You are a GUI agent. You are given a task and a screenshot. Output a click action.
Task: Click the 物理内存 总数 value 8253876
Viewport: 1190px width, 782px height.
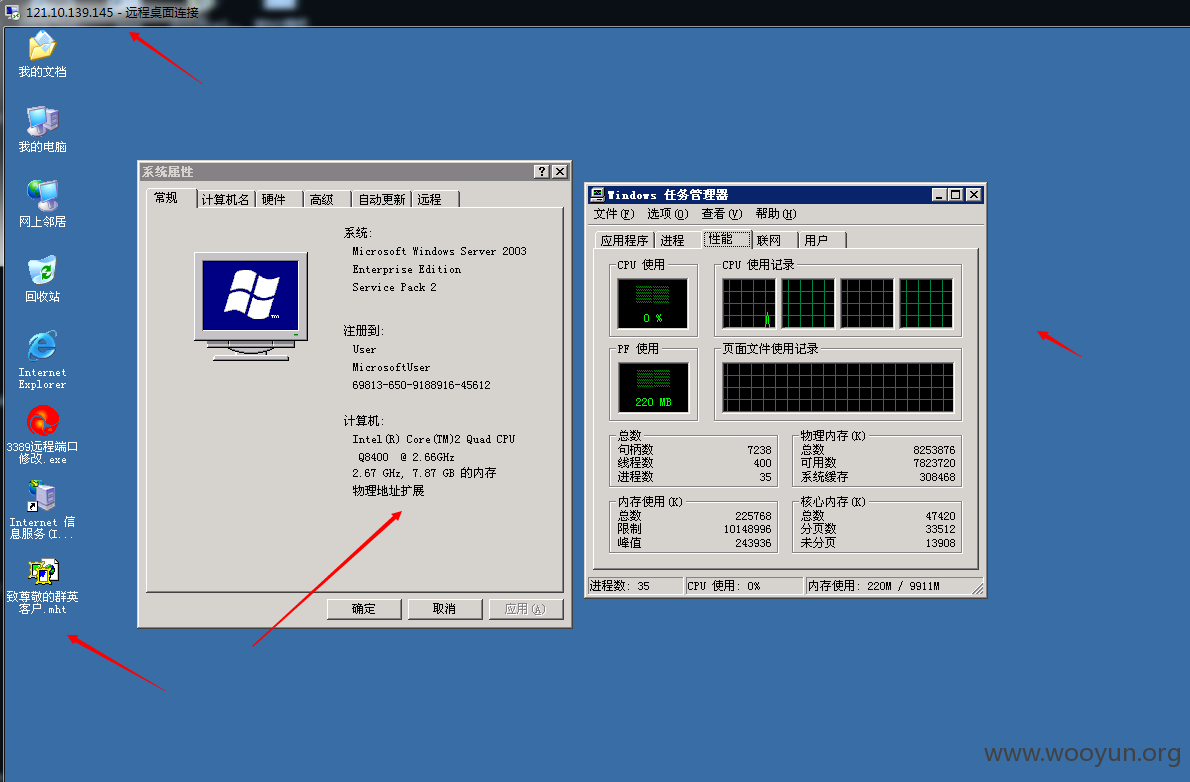point(934,450)
